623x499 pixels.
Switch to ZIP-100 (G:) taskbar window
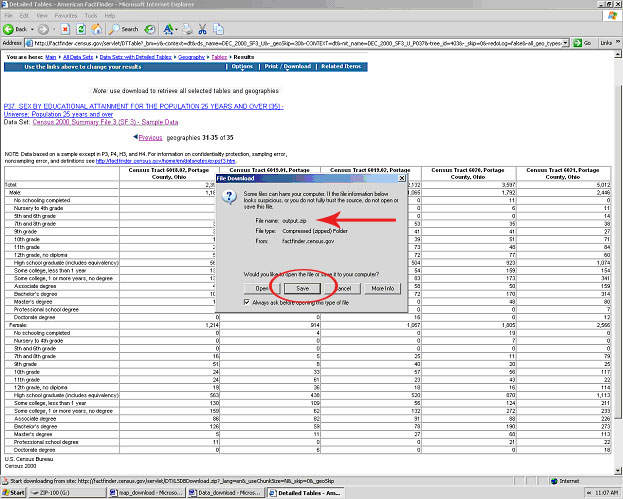(67, 493)
